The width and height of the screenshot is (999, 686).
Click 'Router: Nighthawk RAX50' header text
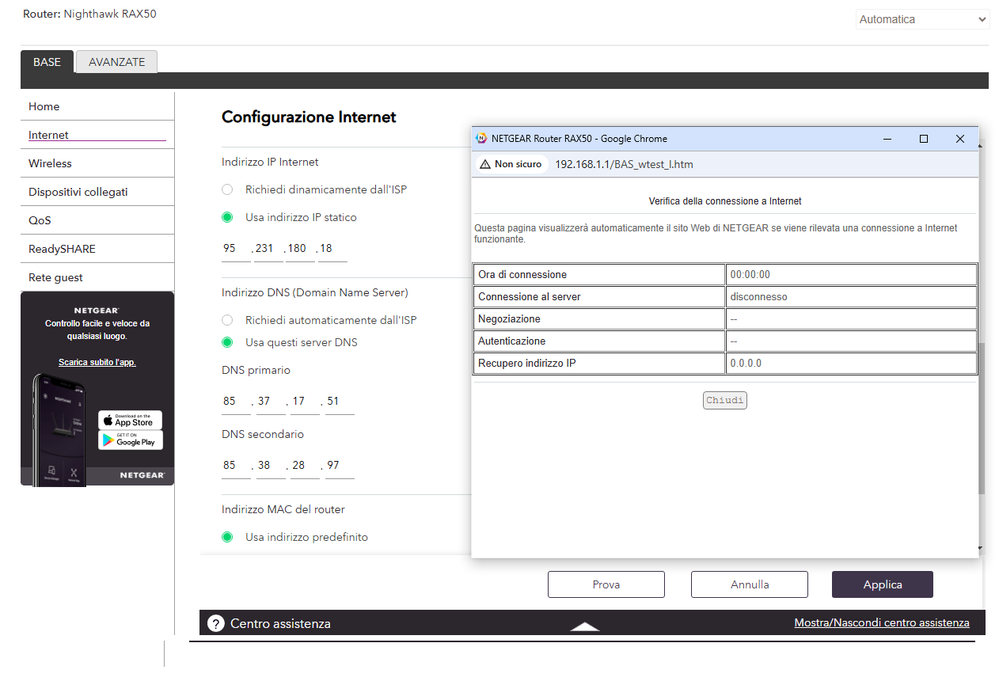90,14
